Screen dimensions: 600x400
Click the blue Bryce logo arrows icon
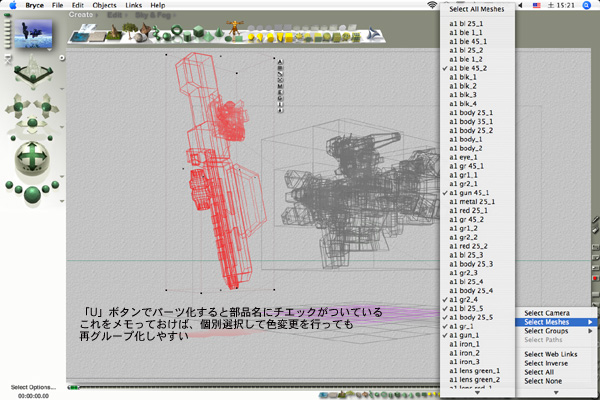[x=374, y=34]
